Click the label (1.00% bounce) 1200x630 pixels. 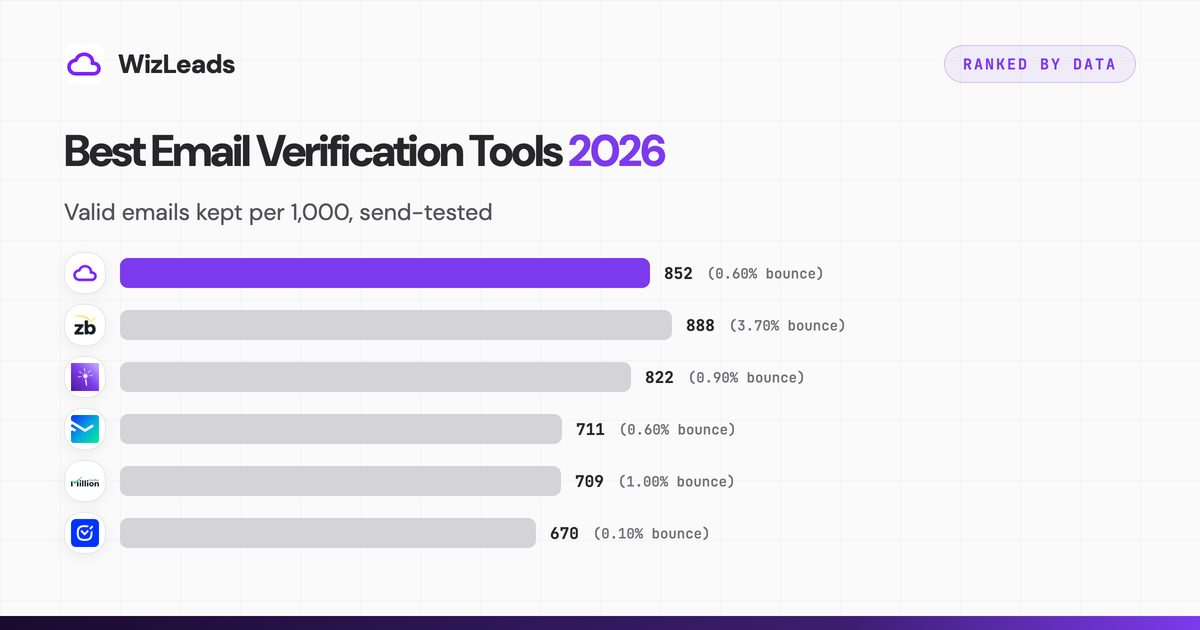(676, 481)
